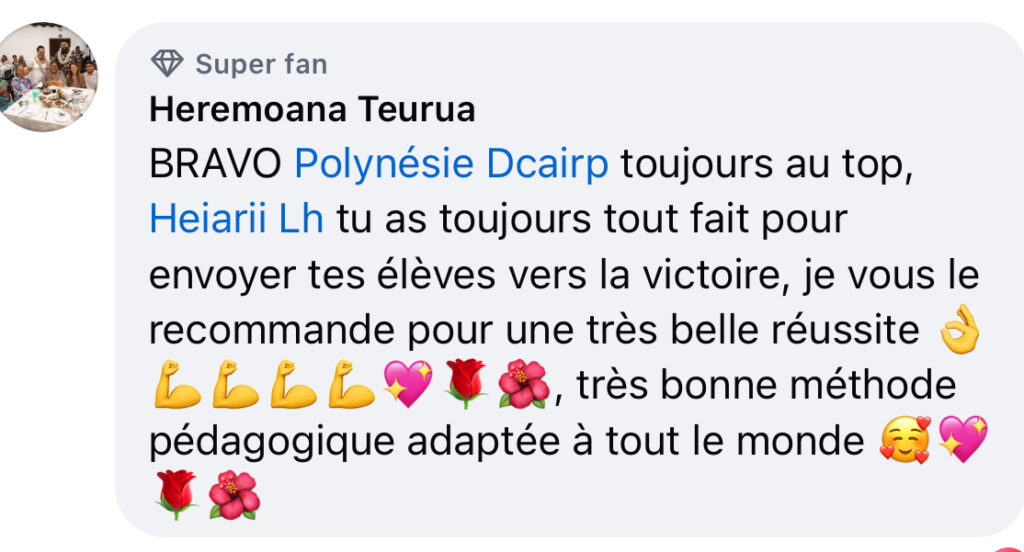Image resolution: width=1024 pixels, height=552 pixels.
Task: Click the hibiscus emoji on the last line
Action: click(234, 495)
